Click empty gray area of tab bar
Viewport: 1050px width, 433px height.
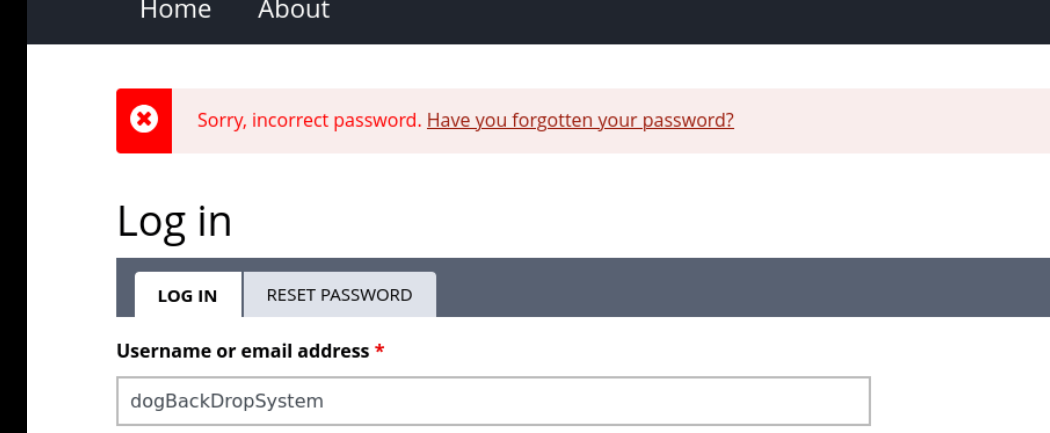pos(740,288)
